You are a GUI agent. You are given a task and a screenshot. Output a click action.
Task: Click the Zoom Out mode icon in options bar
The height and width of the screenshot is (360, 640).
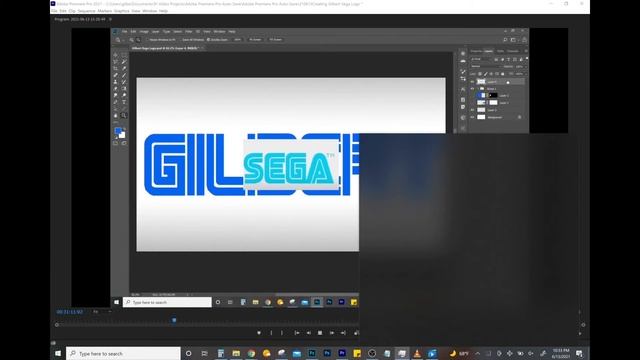click(138, 40)
